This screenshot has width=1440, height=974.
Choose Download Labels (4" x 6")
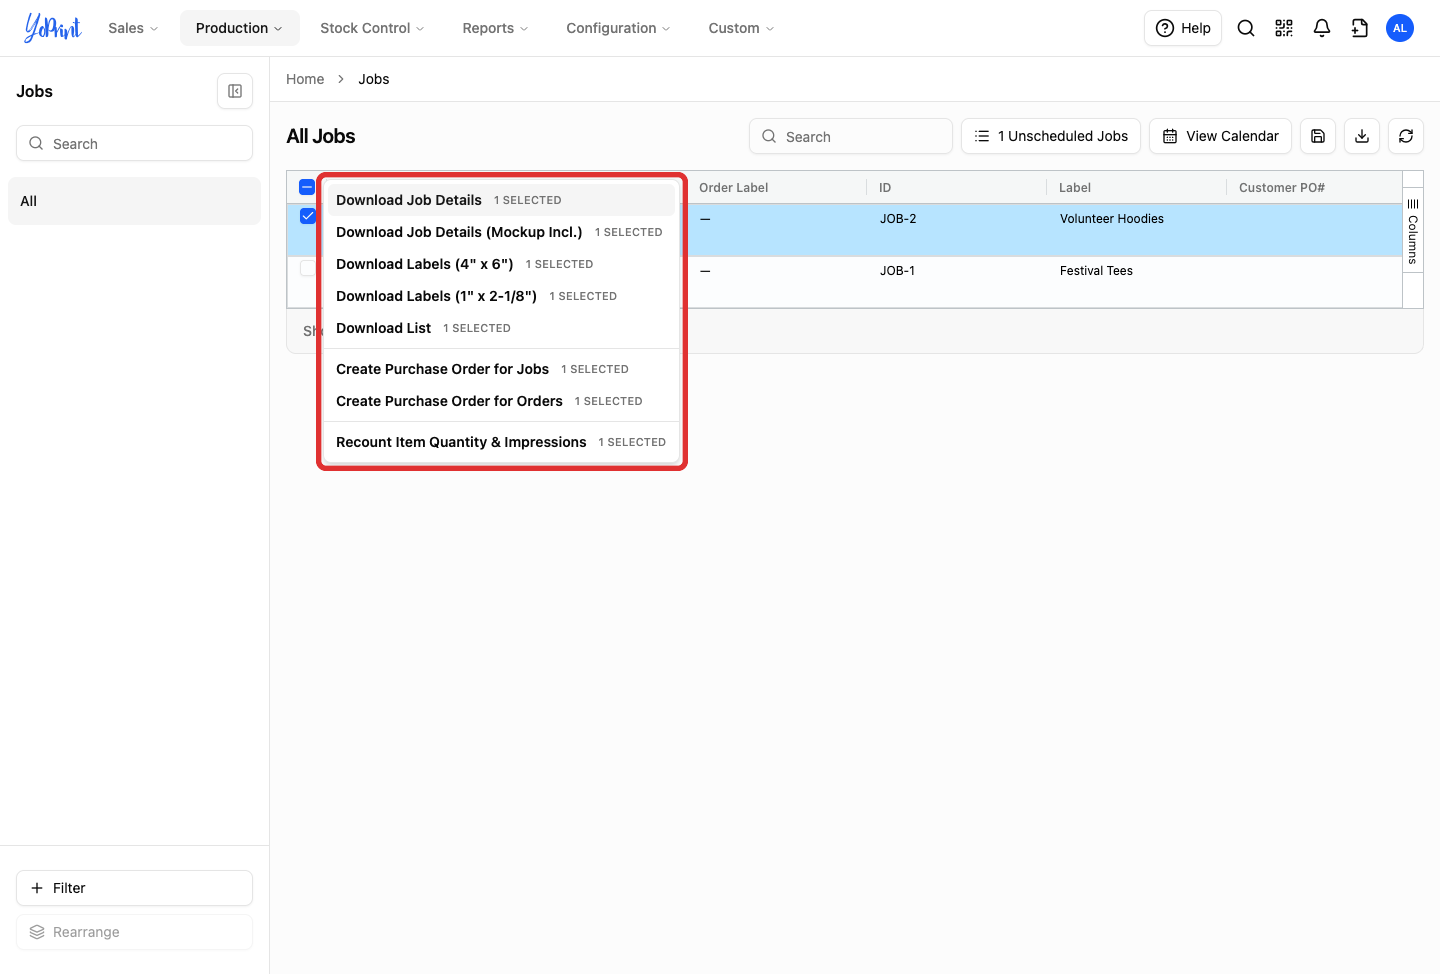click(x=502, y=264)
